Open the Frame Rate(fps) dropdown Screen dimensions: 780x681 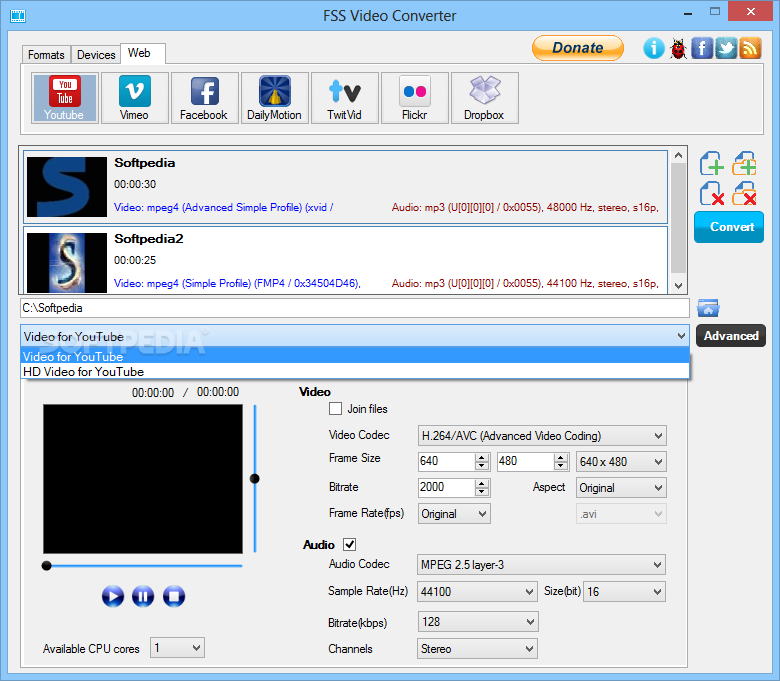(454, 513)
